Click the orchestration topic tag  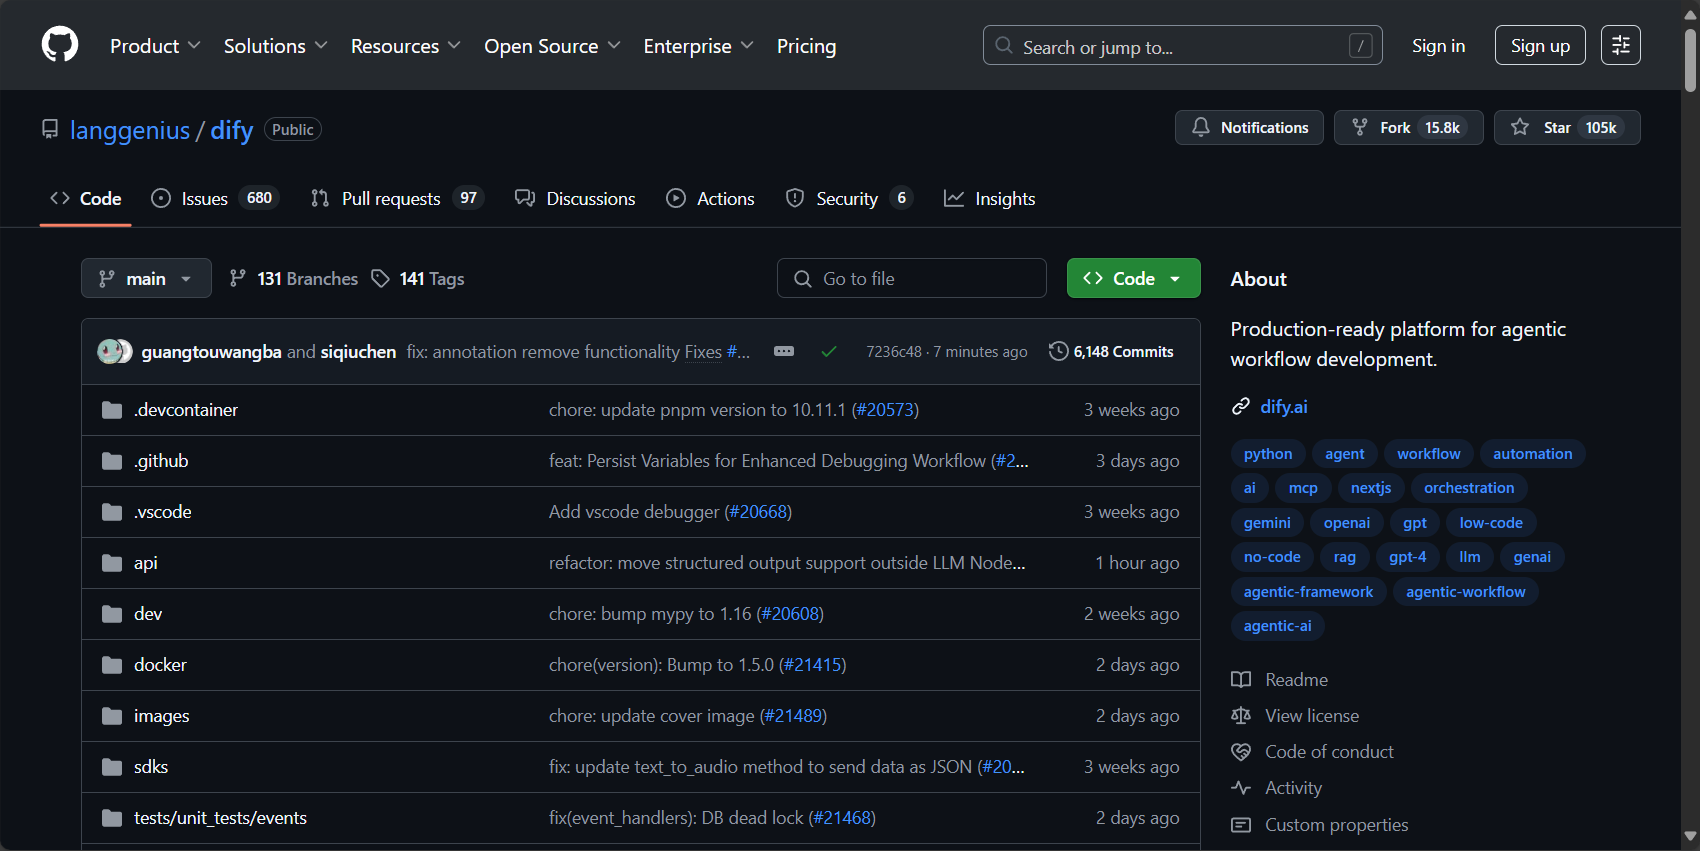[1469, 487]
